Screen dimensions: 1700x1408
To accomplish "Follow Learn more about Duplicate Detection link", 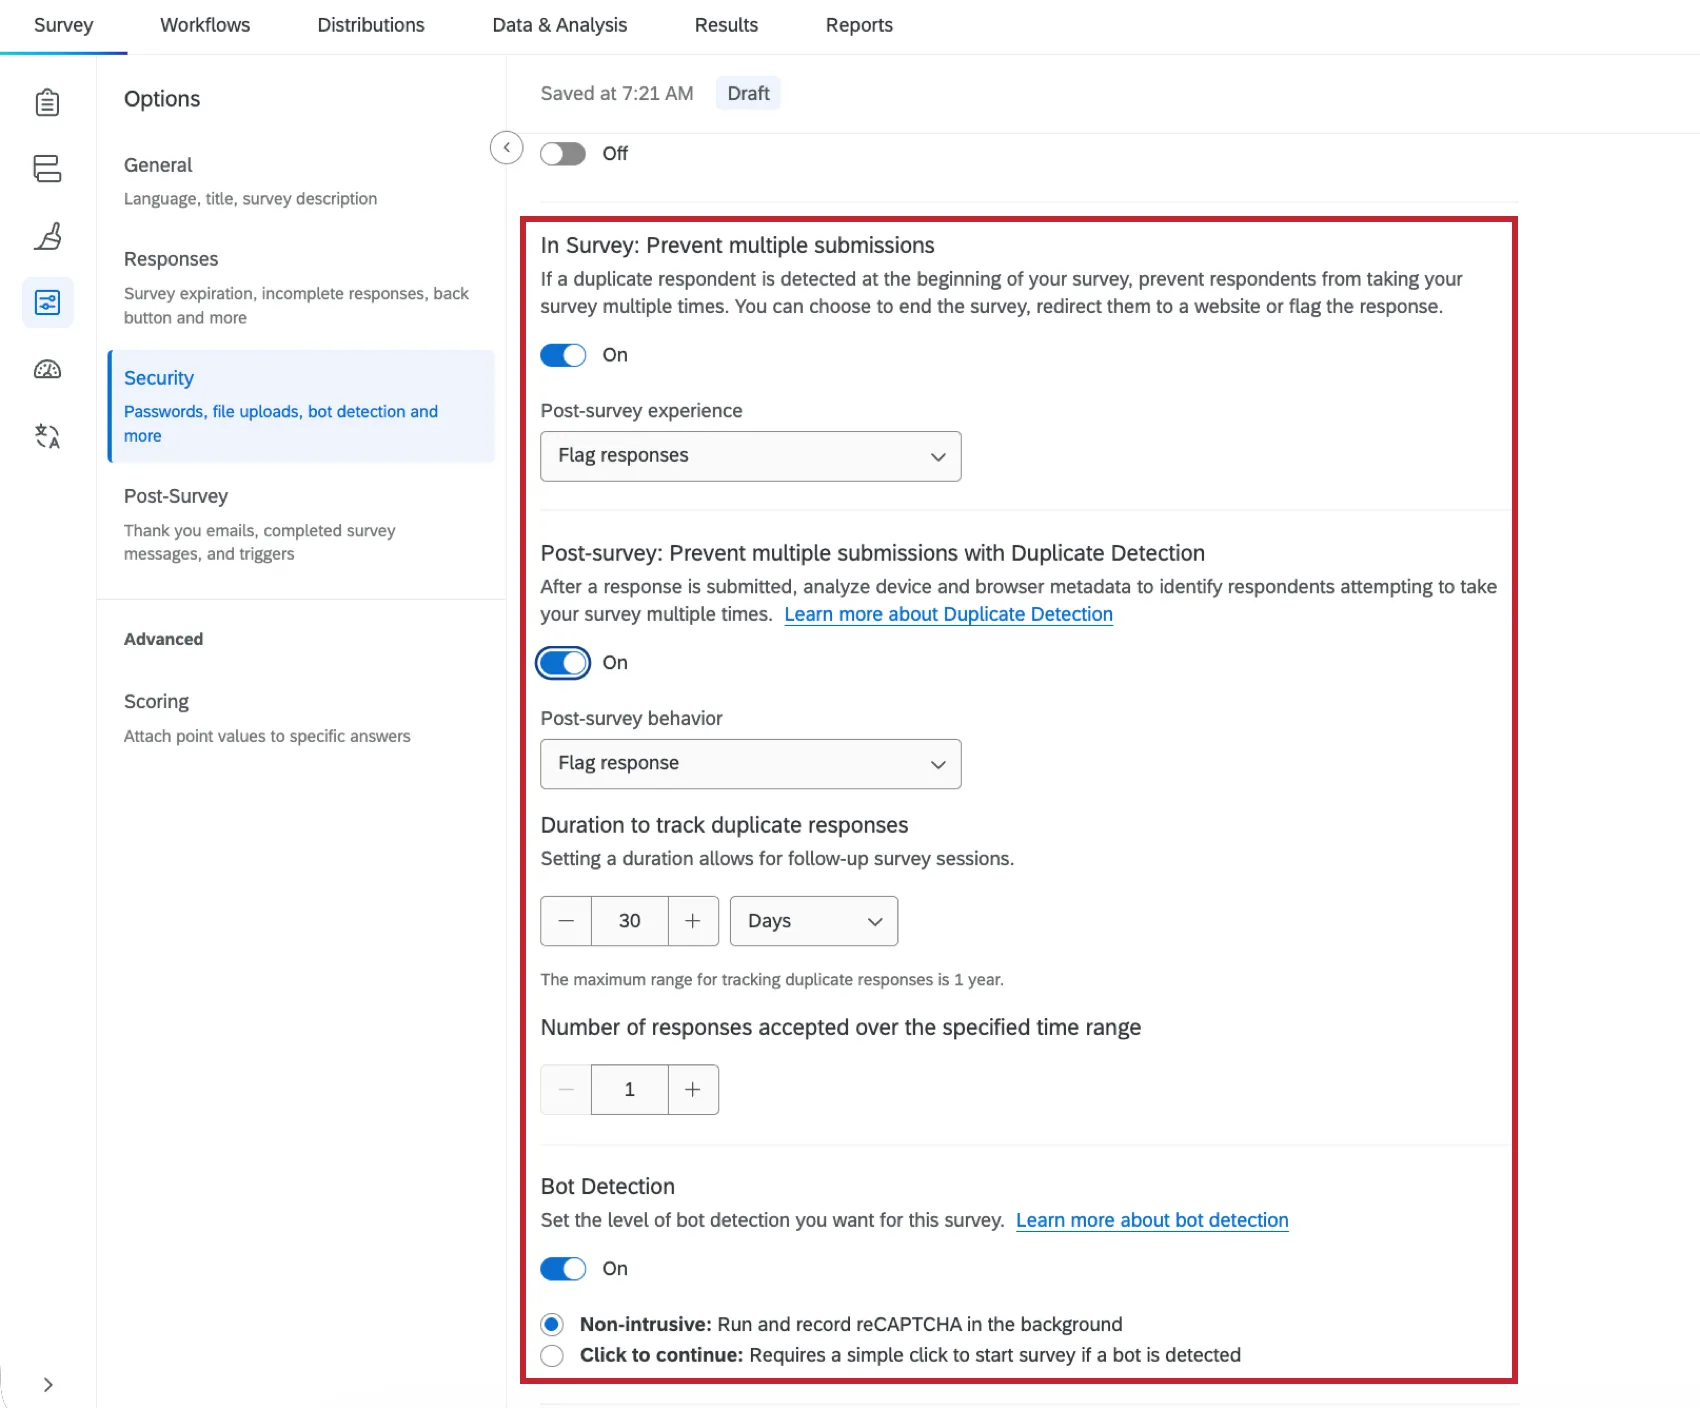I will pyautogui.click(x=948, y=614).
